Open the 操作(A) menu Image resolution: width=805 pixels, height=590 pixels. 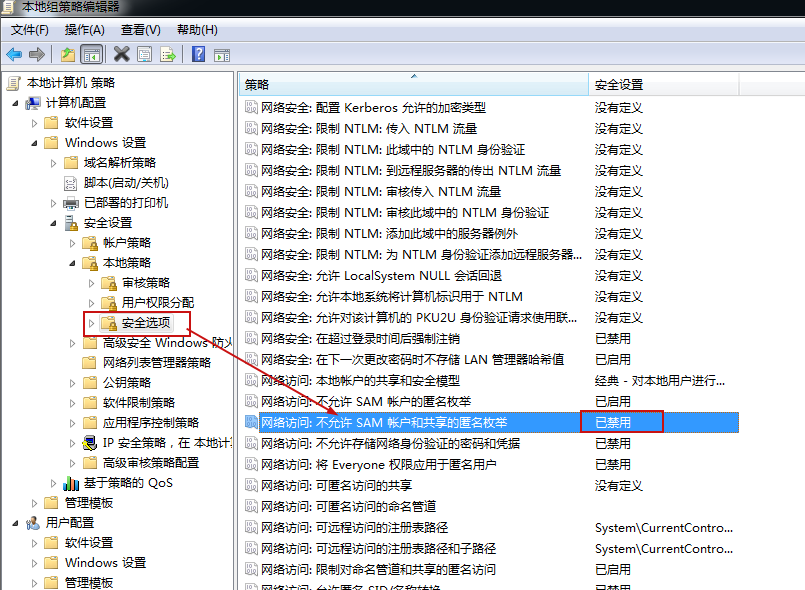pos(85,30)
